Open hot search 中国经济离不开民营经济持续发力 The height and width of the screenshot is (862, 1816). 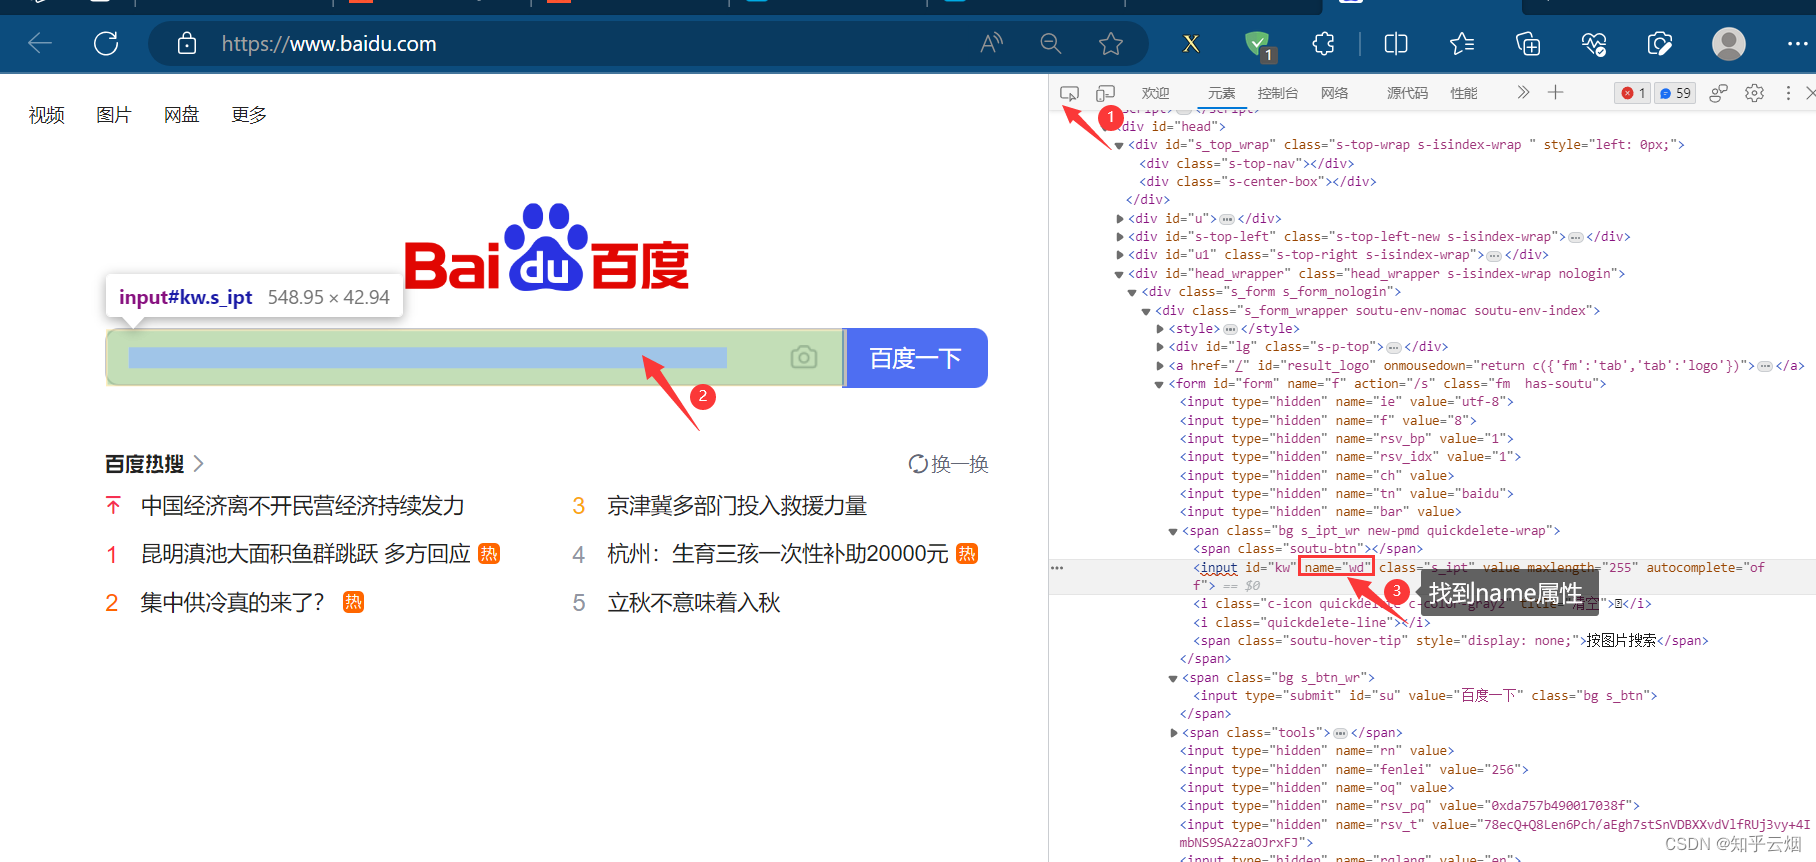coord(303,506)
